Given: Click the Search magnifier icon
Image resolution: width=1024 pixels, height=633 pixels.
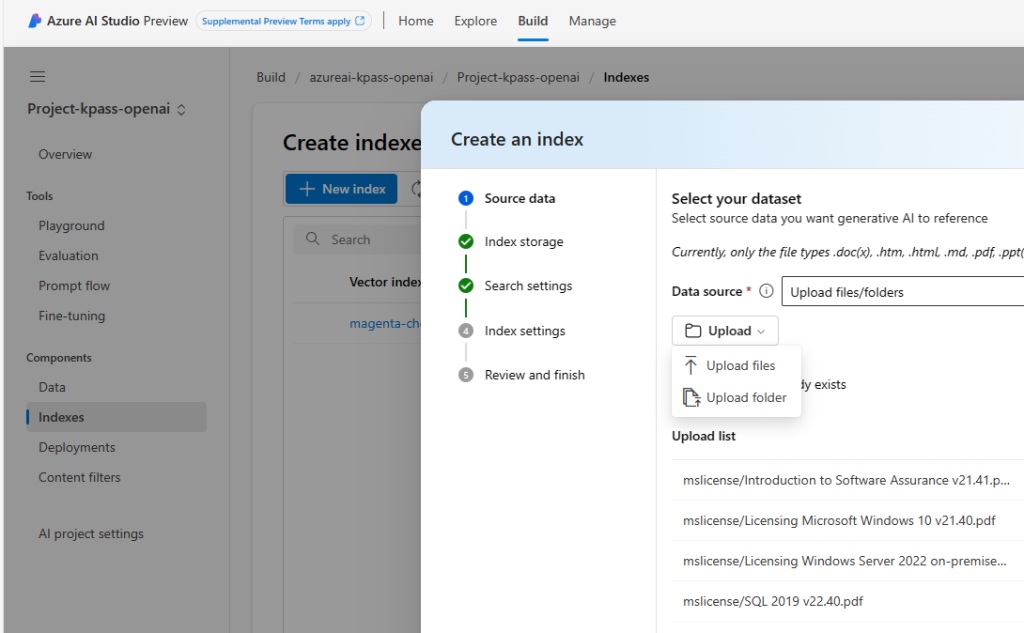Looking at the screenshot, I should click(313, 239).
